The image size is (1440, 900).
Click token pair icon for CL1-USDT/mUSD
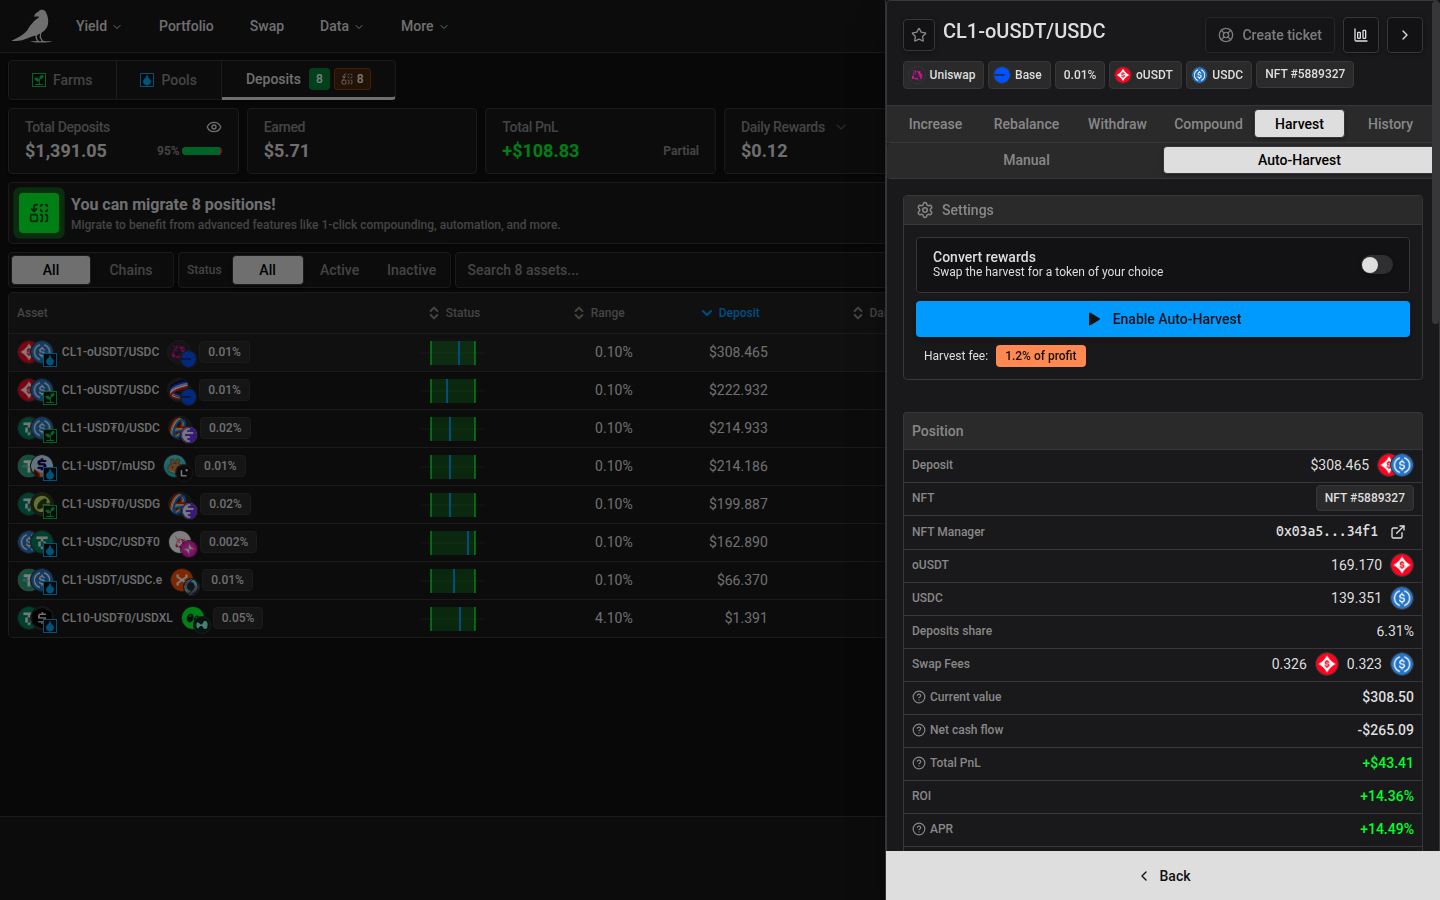36,466
